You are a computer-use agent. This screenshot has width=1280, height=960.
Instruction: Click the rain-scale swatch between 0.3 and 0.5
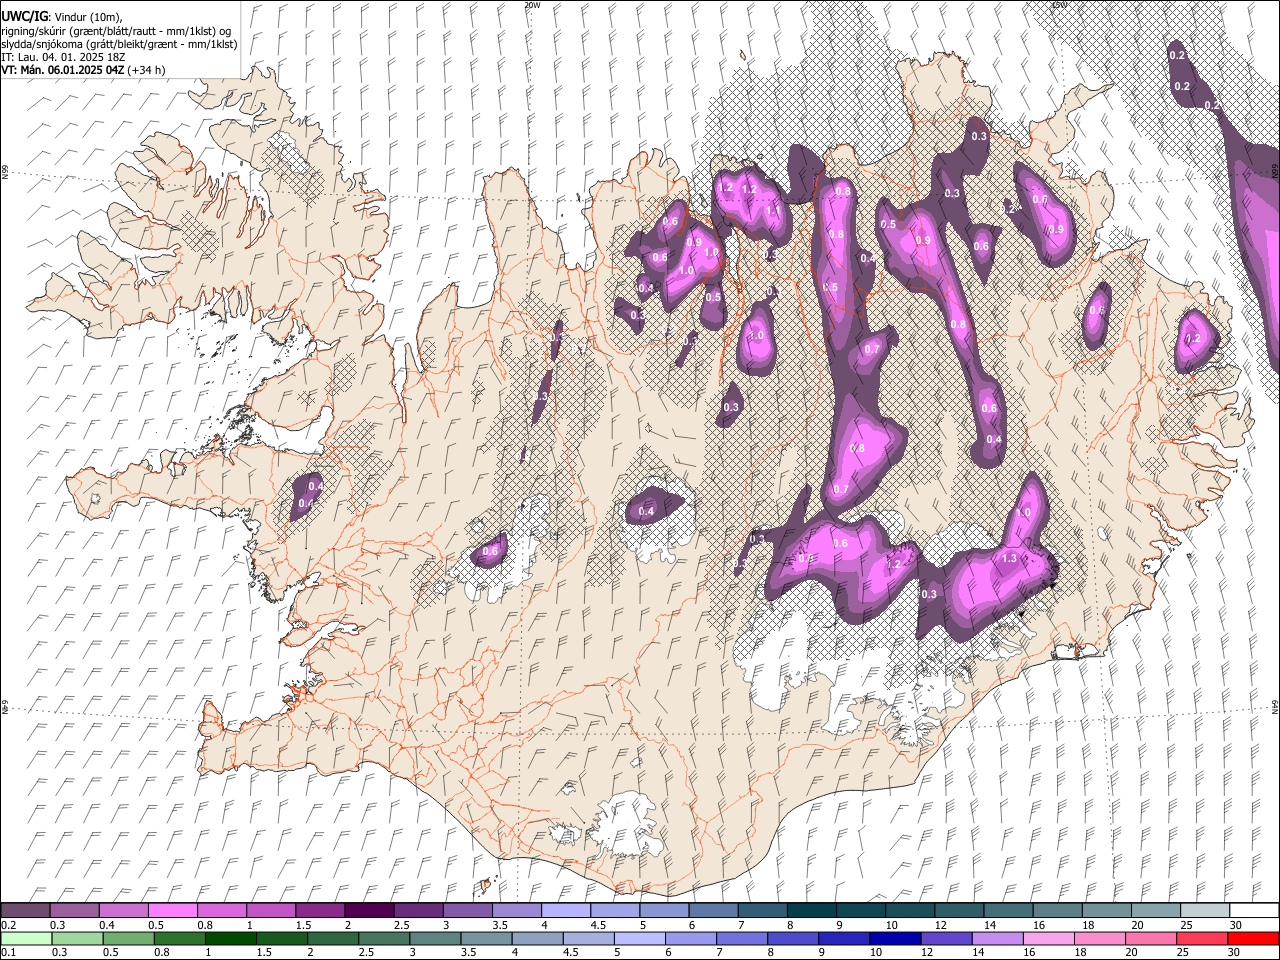(77, 938)
